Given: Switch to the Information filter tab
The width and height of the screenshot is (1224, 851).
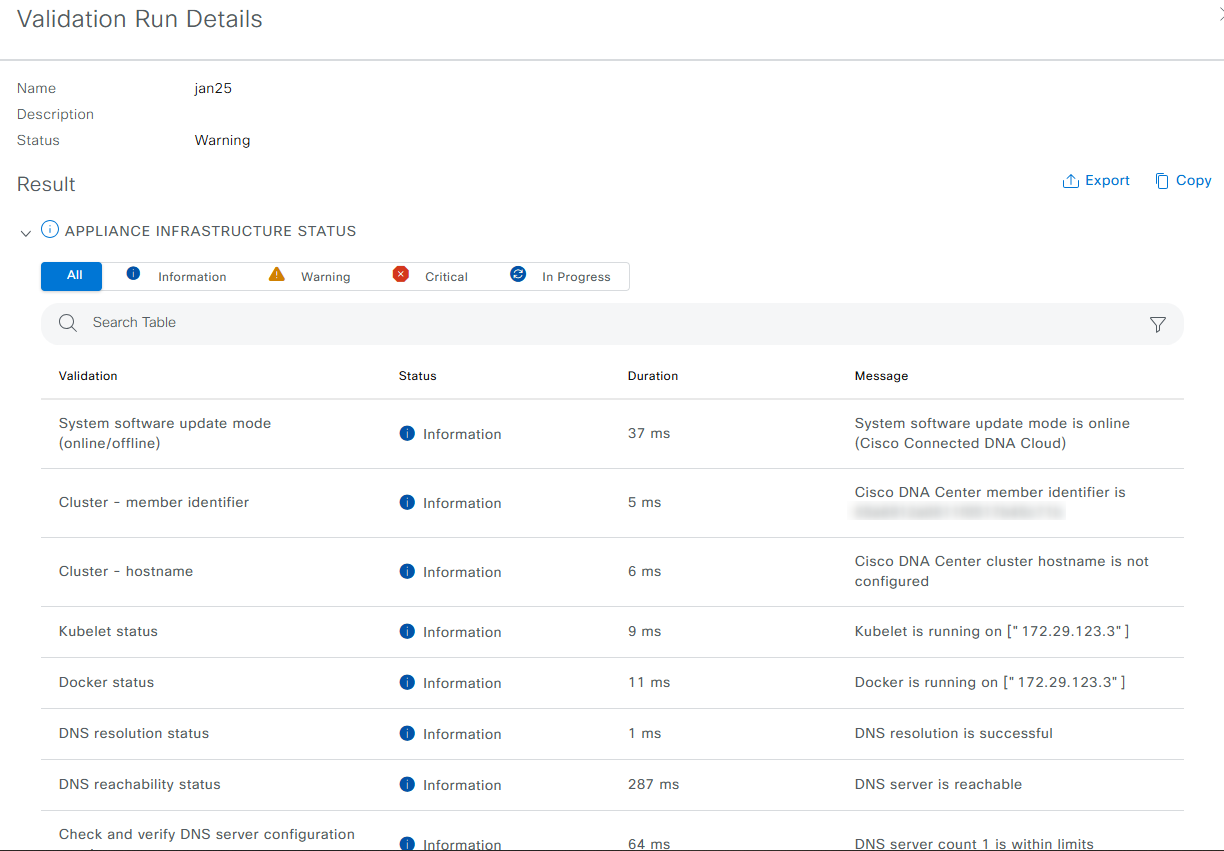Looking at the screenshot, I should click(x=177, y=276).
